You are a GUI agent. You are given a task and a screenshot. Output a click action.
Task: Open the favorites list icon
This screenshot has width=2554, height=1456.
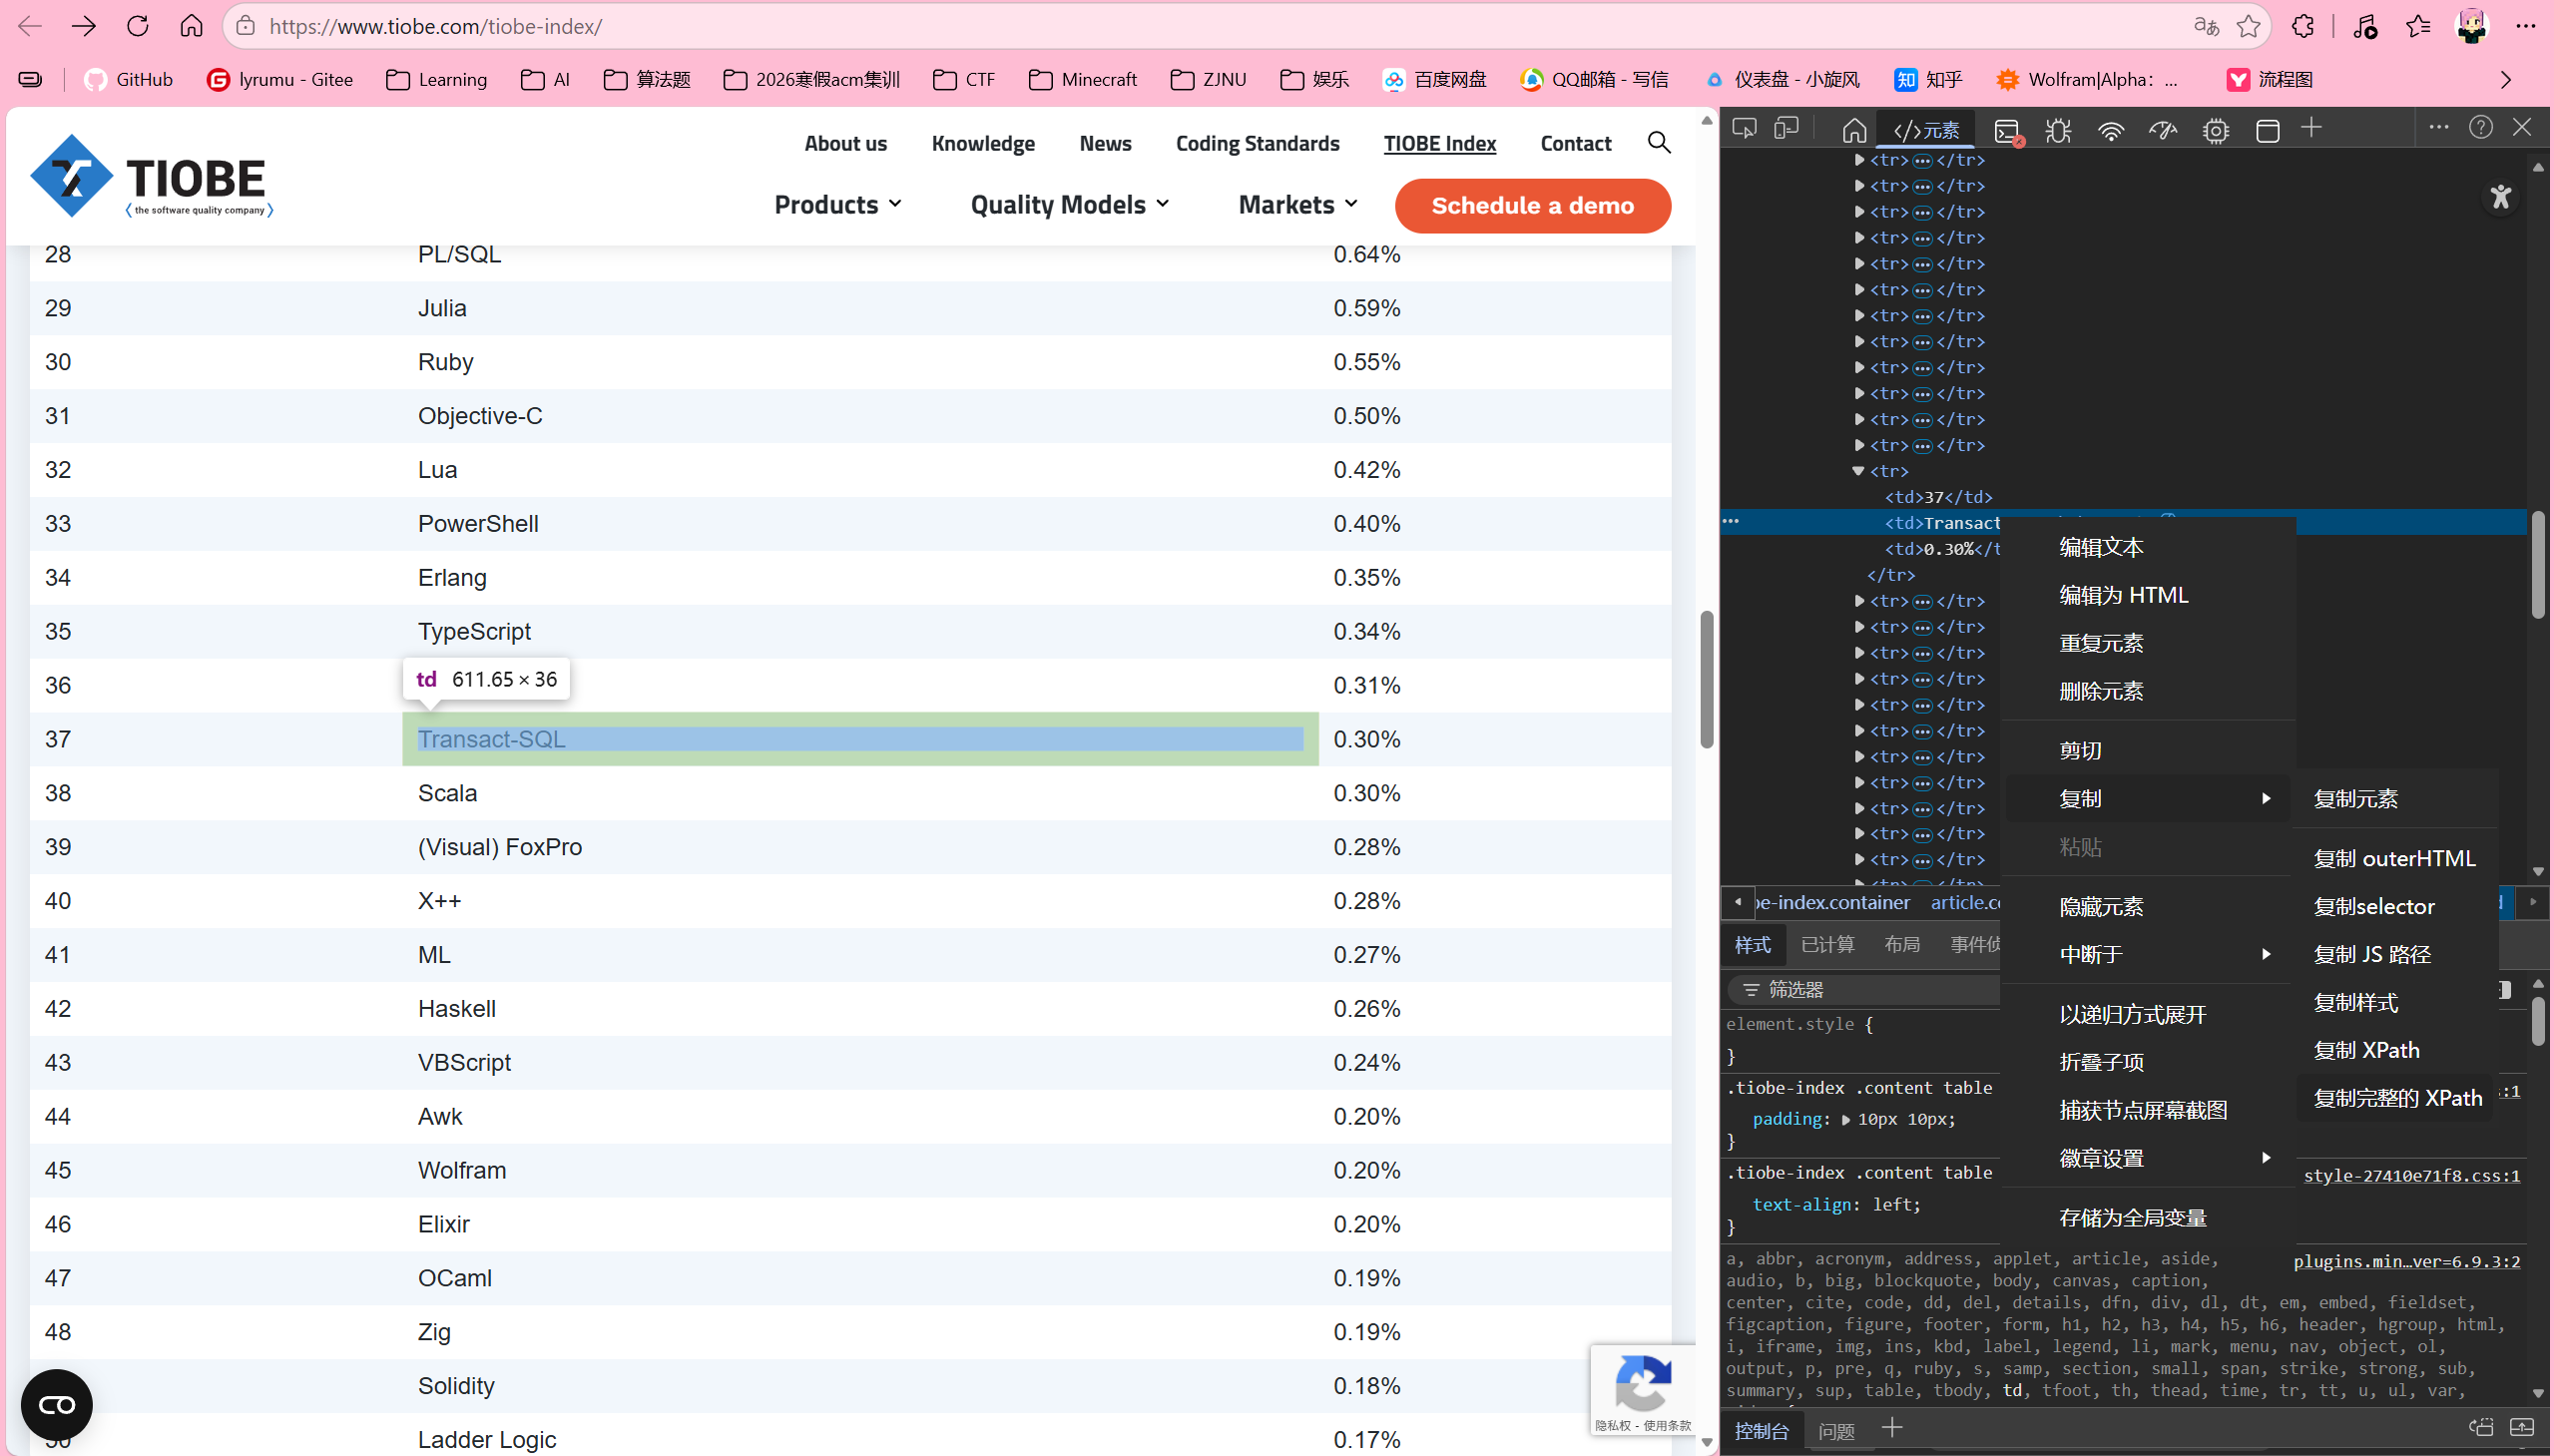2418,26
